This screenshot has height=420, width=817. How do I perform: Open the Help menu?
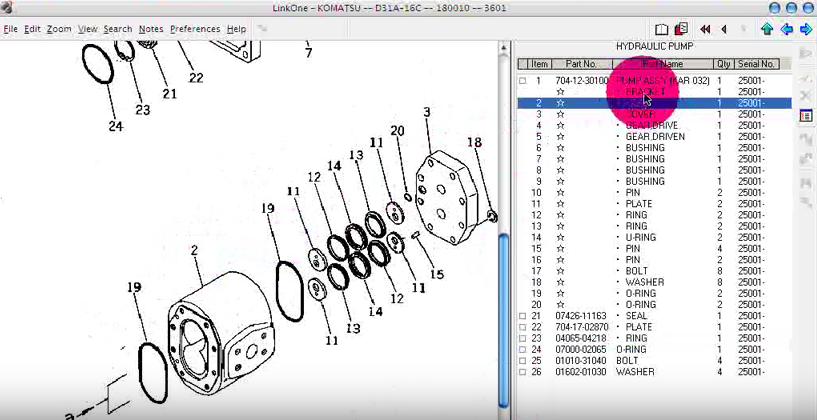[237, 29]
